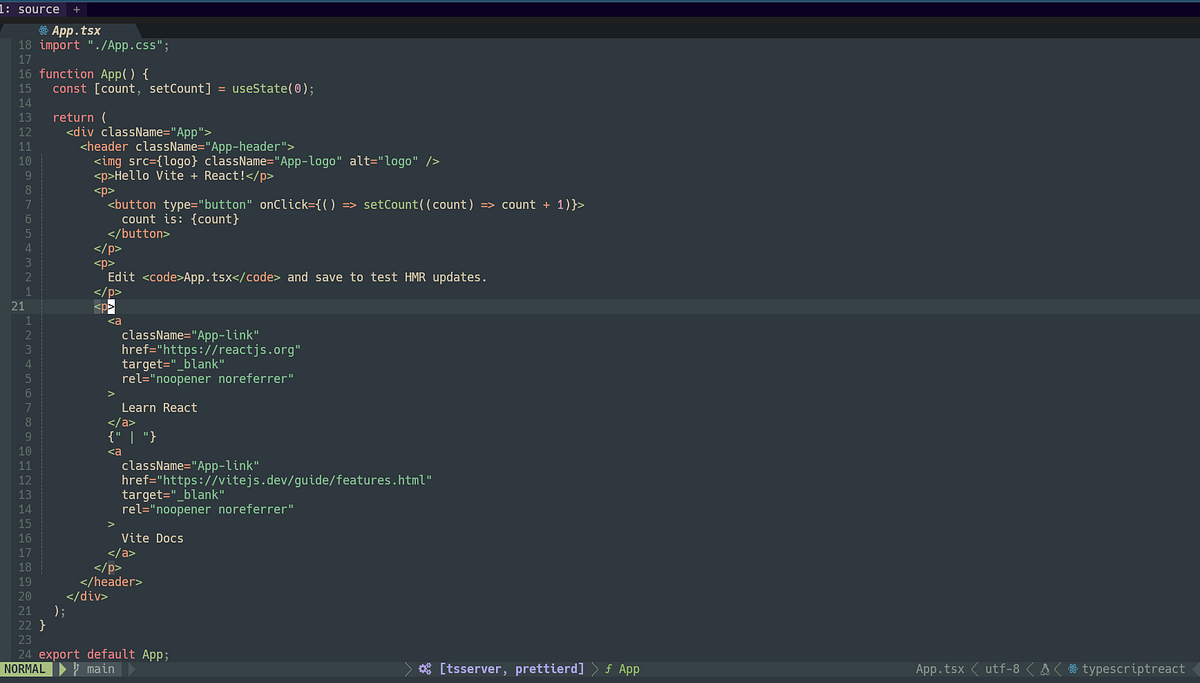Image resolution: width=1200 pixels, height=683 pixels.
Task: Click the utf-8 encoding indicator
Action: [x=1001, y=668]
